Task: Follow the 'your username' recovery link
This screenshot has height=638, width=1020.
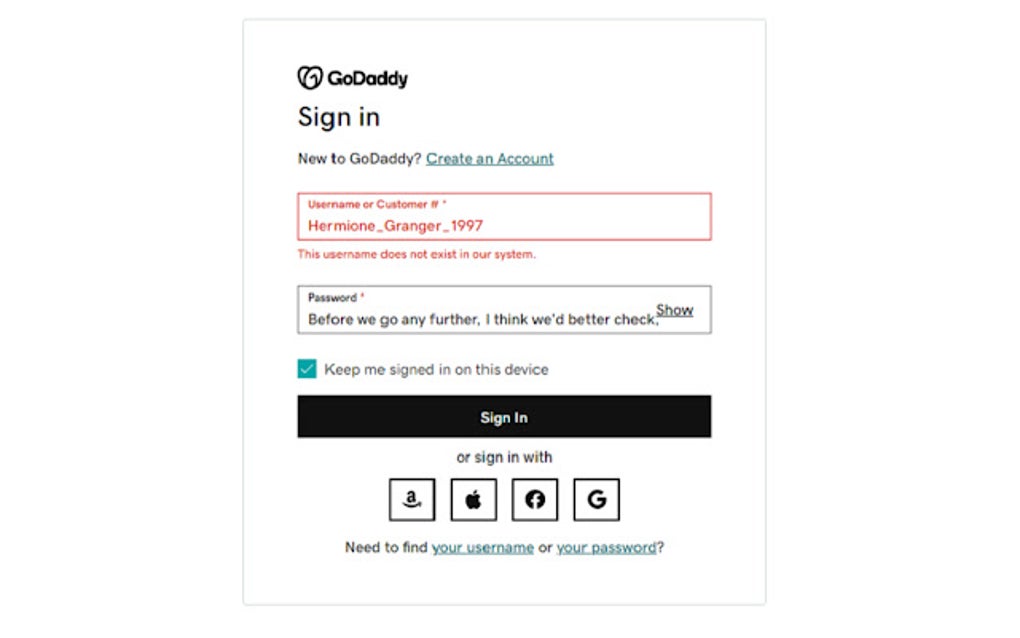Action: click(x=482, y=547)
